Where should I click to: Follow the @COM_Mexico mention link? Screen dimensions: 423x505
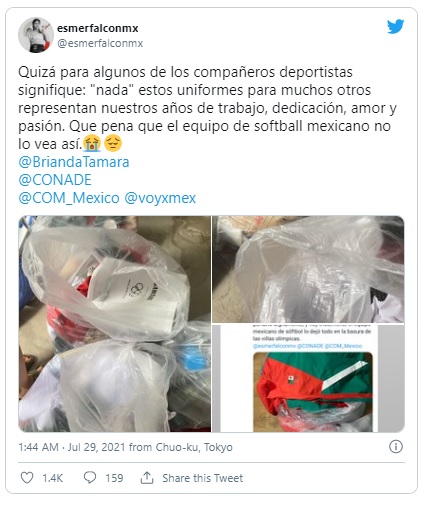(x=69, y=198)
